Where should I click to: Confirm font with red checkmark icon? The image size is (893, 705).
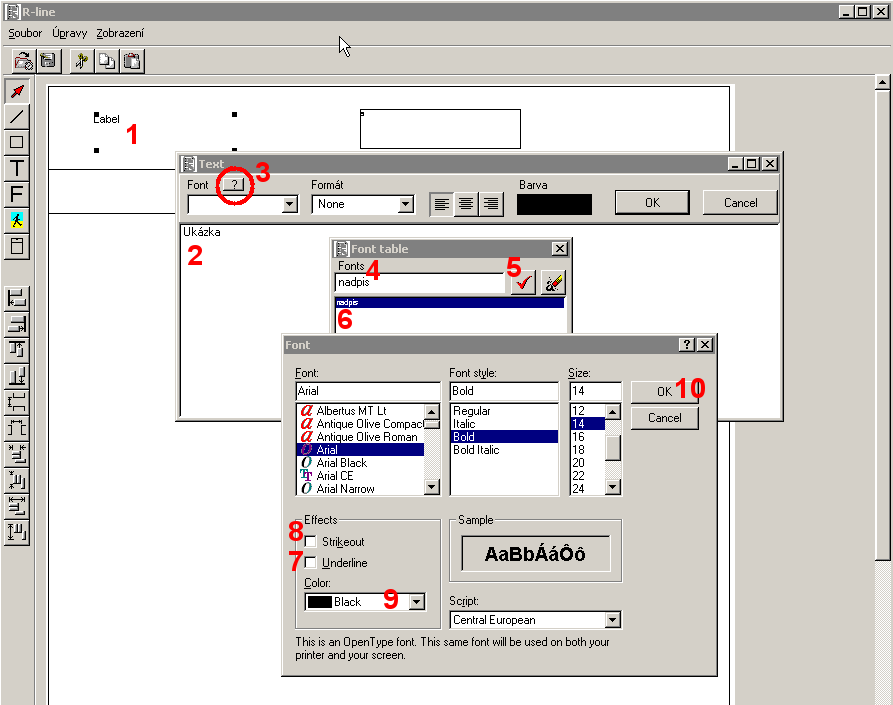tap(523, 283)
